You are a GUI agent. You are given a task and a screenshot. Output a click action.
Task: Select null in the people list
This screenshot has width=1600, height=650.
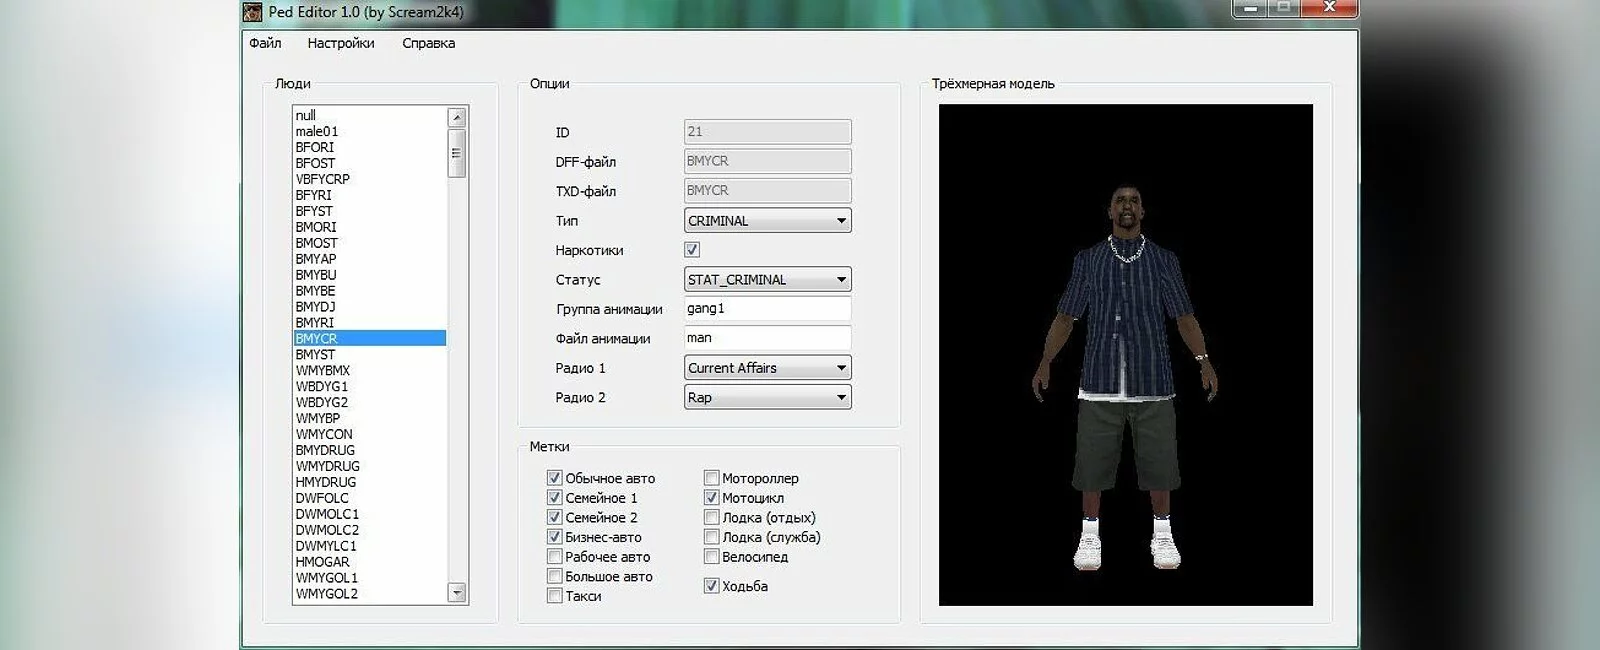coord(370,115)
